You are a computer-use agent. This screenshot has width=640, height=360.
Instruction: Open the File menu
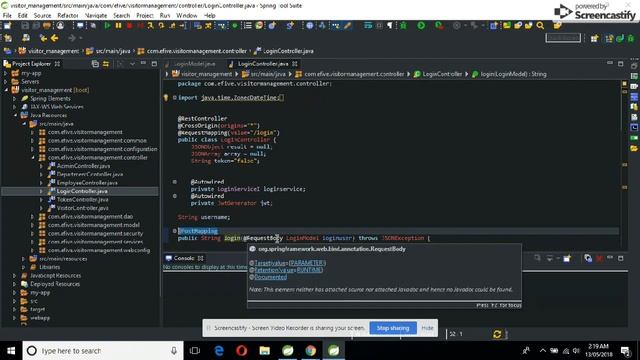coord(7,16)
